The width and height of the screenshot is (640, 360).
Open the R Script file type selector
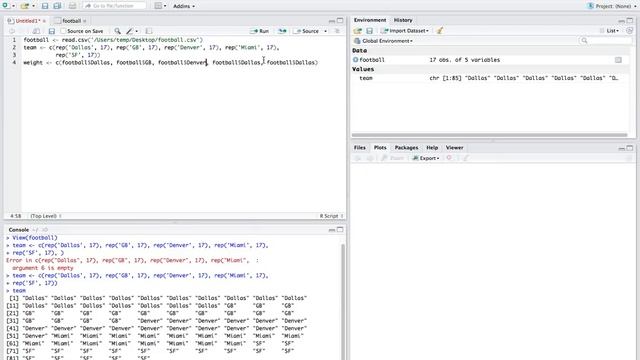coord(331,216)
